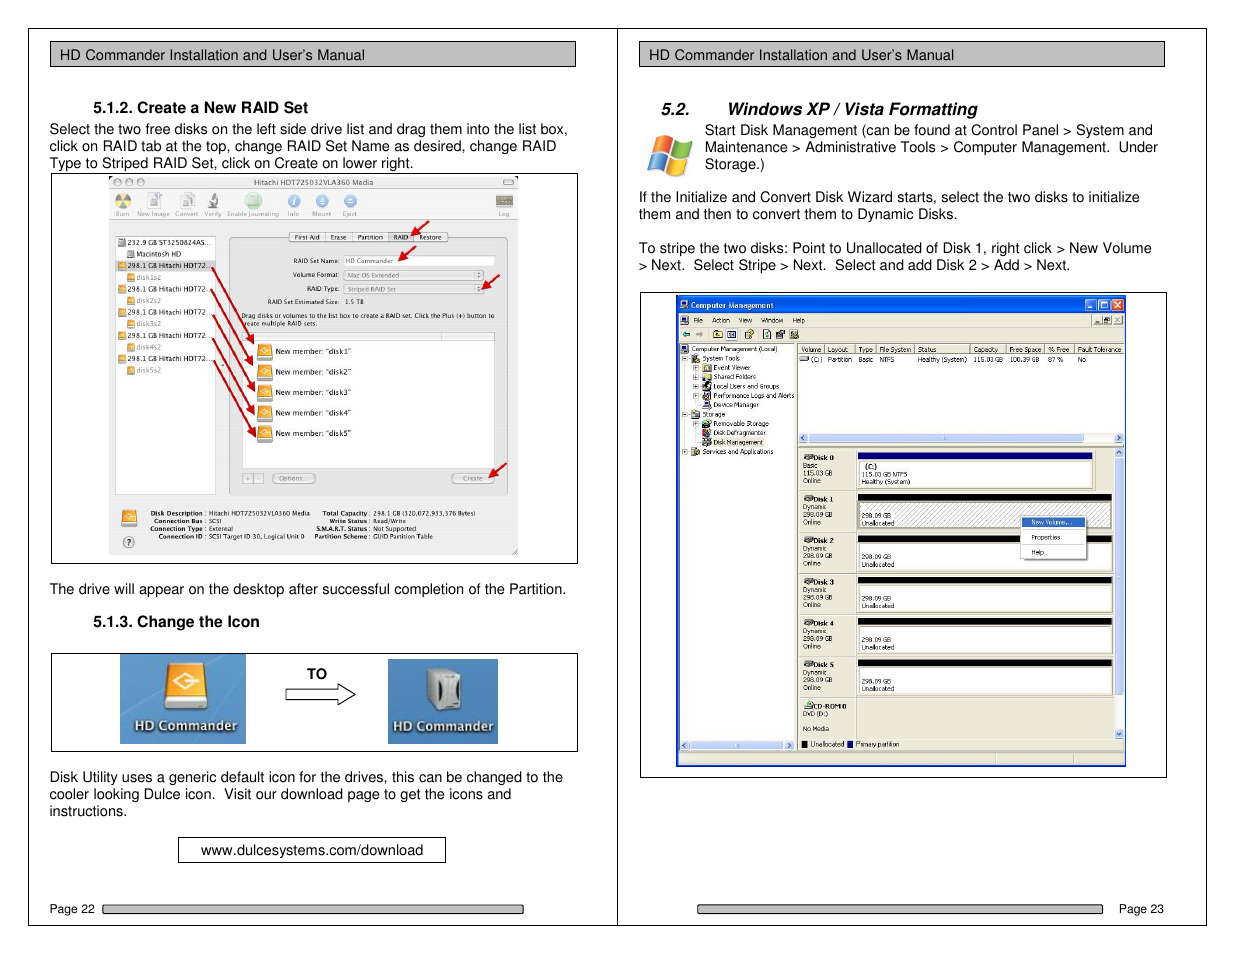The height and width of the screenshot is (954, 1235).
Task: Expand the Shared Folders tree node
Action: click(695, 377)
